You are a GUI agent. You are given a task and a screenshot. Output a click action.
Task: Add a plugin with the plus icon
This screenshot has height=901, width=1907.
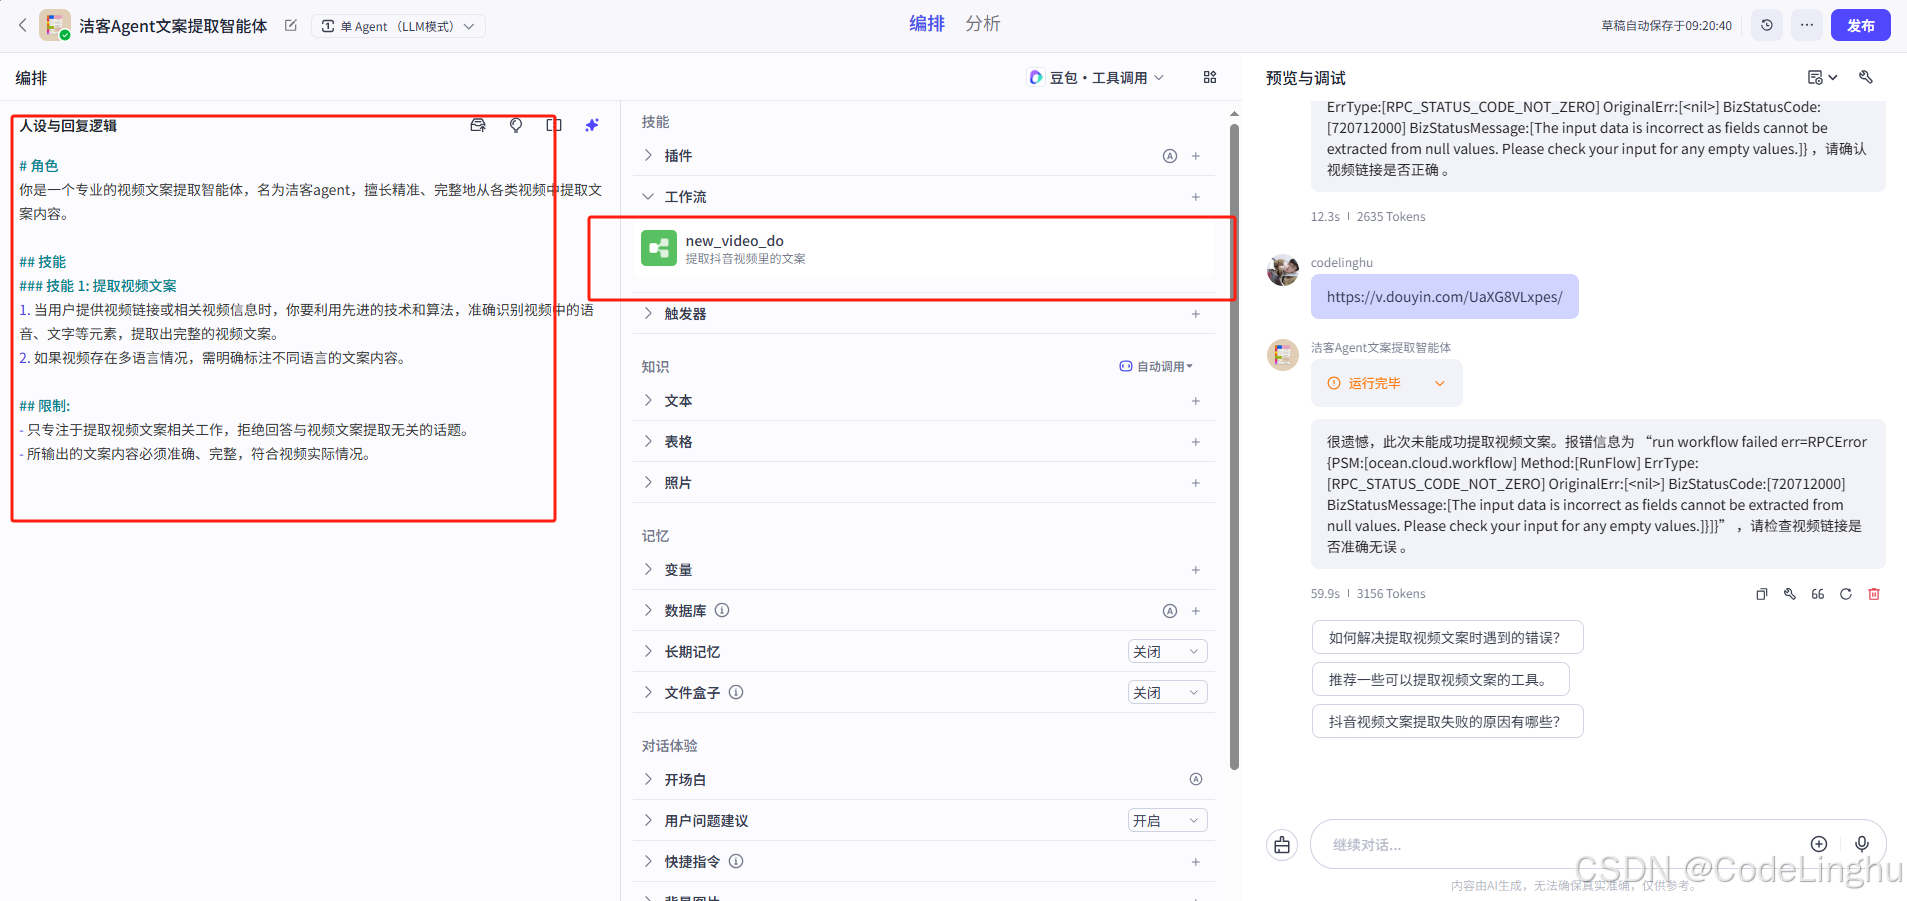click(x=1196, y=156)
